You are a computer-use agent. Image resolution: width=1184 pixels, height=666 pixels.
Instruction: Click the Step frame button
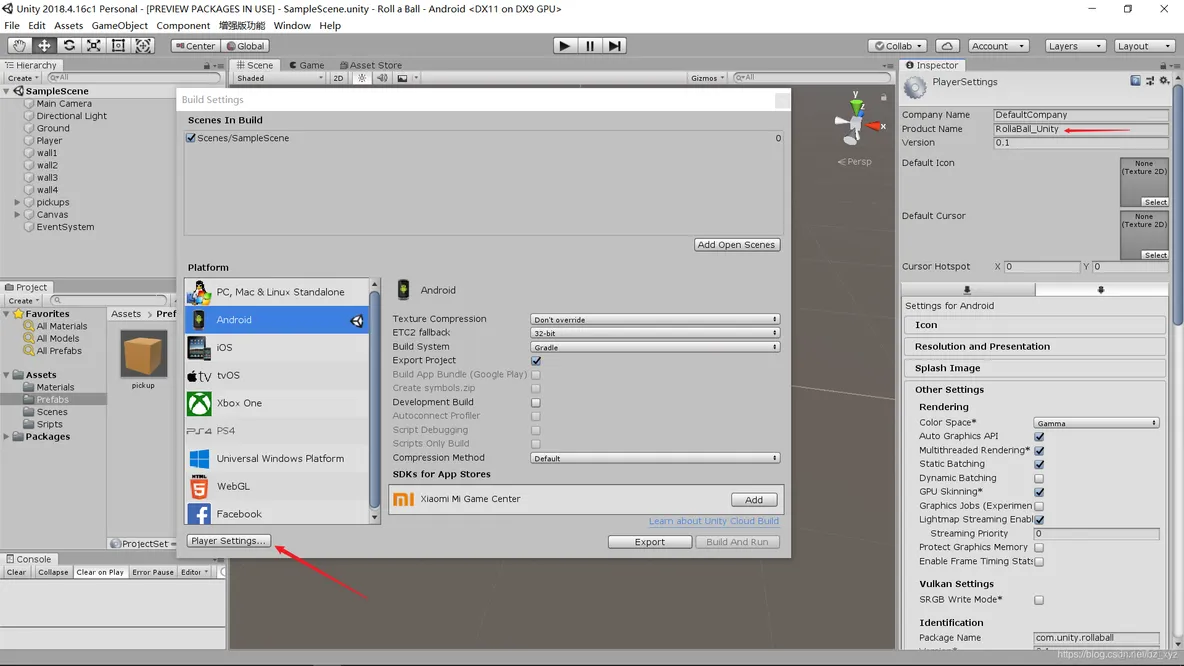coord(615,46)
